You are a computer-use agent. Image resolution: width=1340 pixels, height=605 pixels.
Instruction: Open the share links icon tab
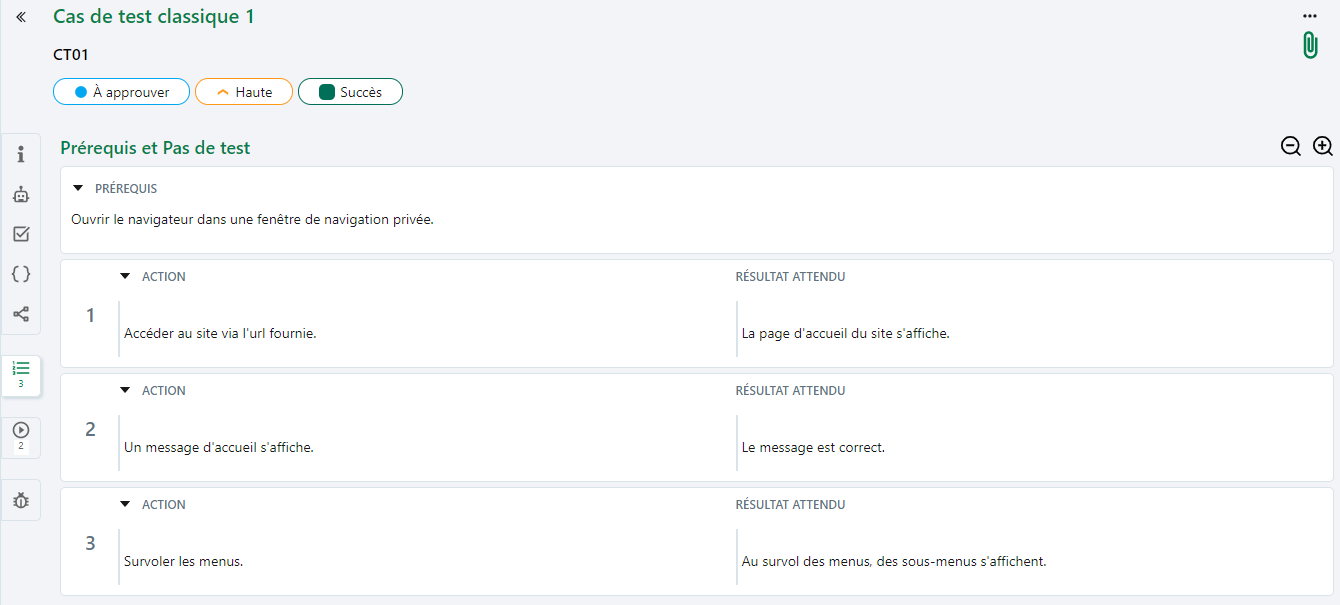pos(21,314)
